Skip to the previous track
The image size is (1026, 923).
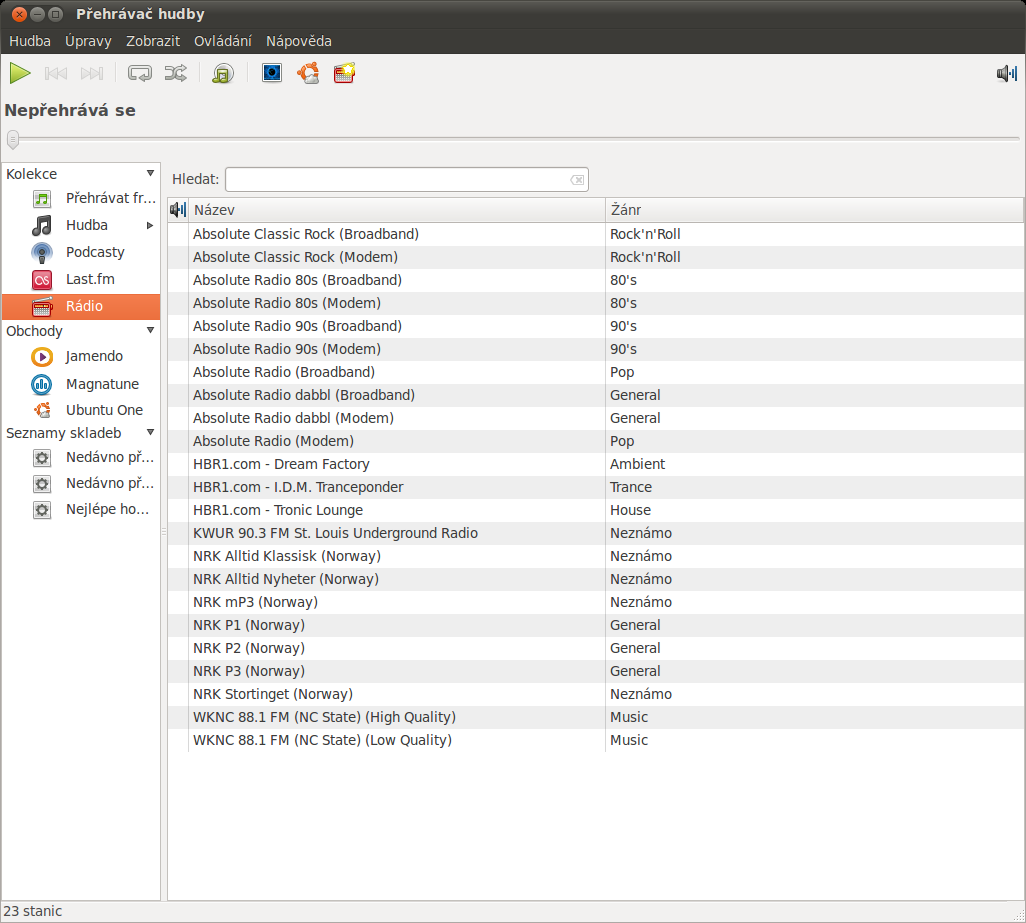tap(56, 73)
